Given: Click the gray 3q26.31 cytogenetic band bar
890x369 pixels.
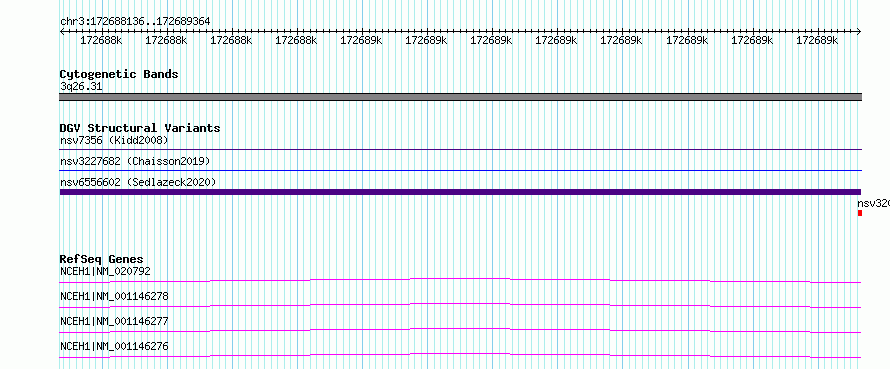Looking at the screenshot, I should pos(460,97).
